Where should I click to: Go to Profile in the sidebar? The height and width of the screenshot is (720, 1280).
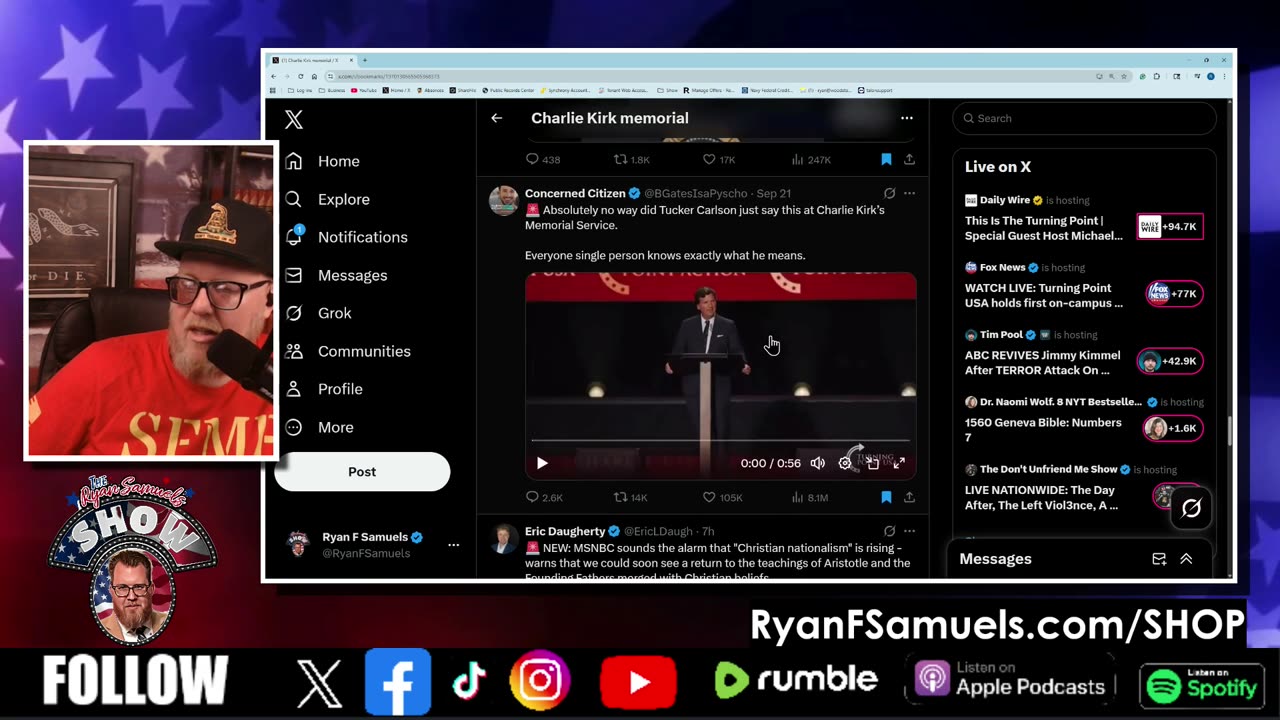pos(323,389)
